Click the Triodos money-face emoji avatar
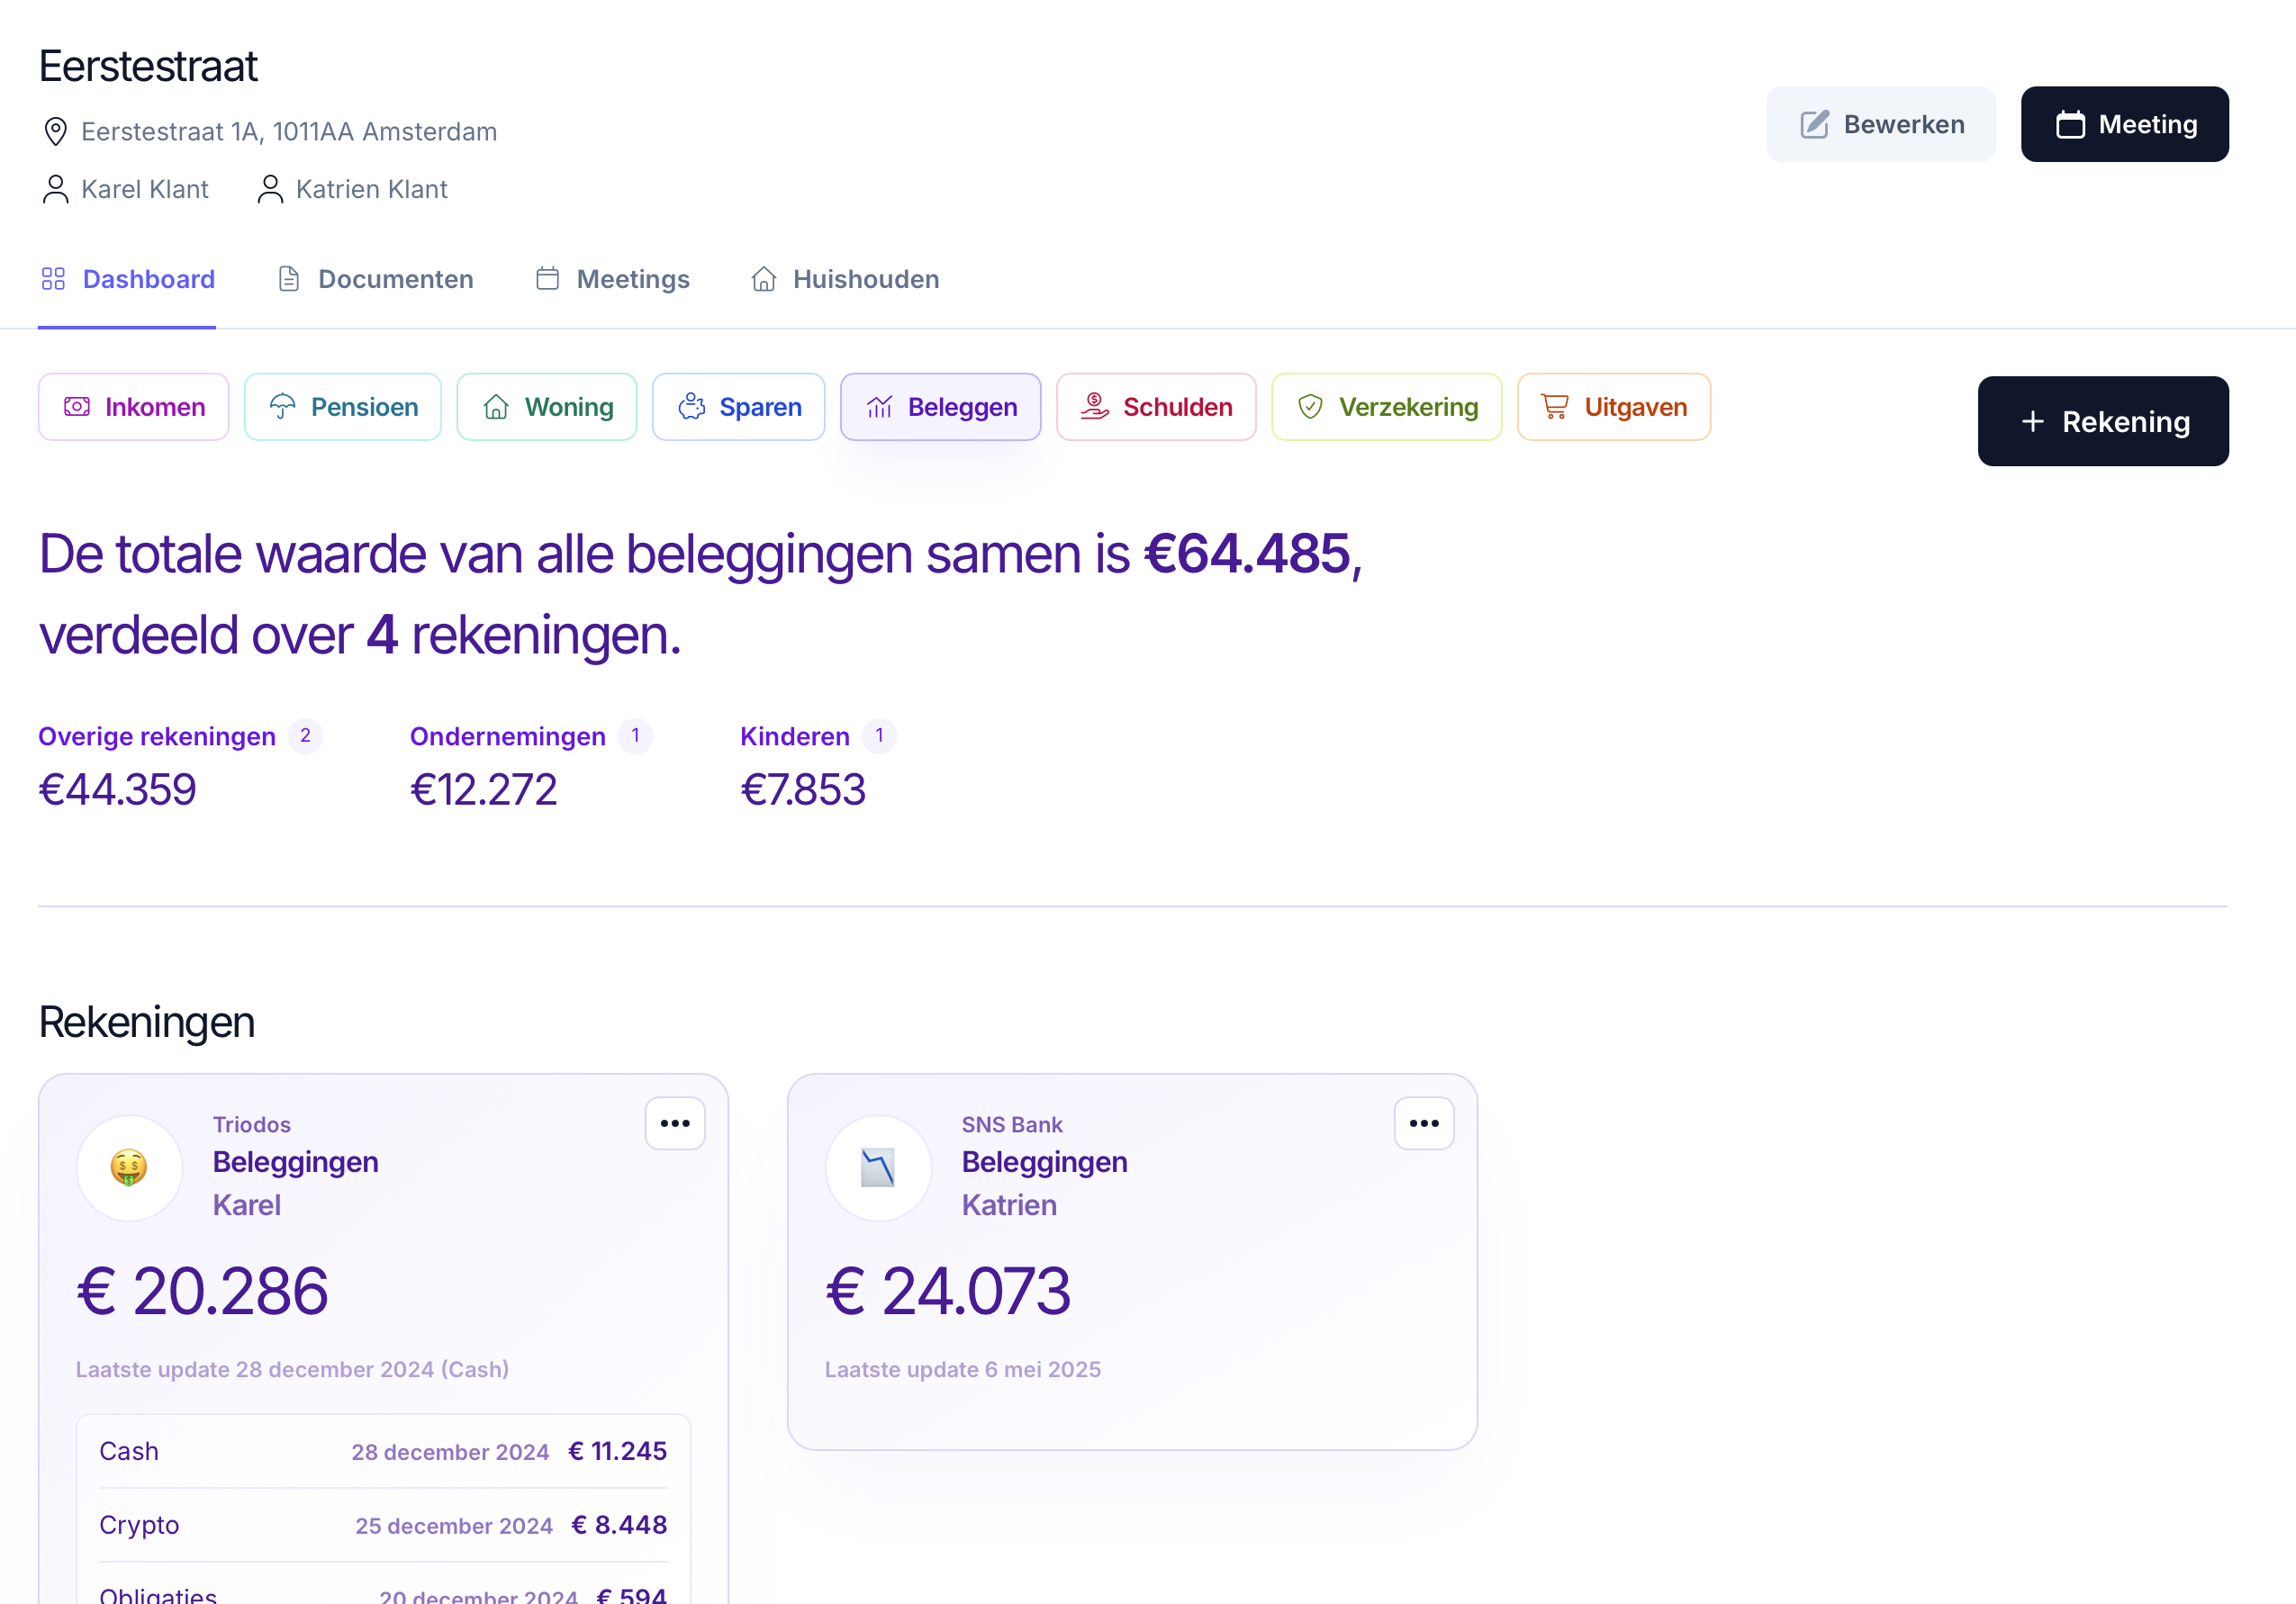 [130, 1168]
